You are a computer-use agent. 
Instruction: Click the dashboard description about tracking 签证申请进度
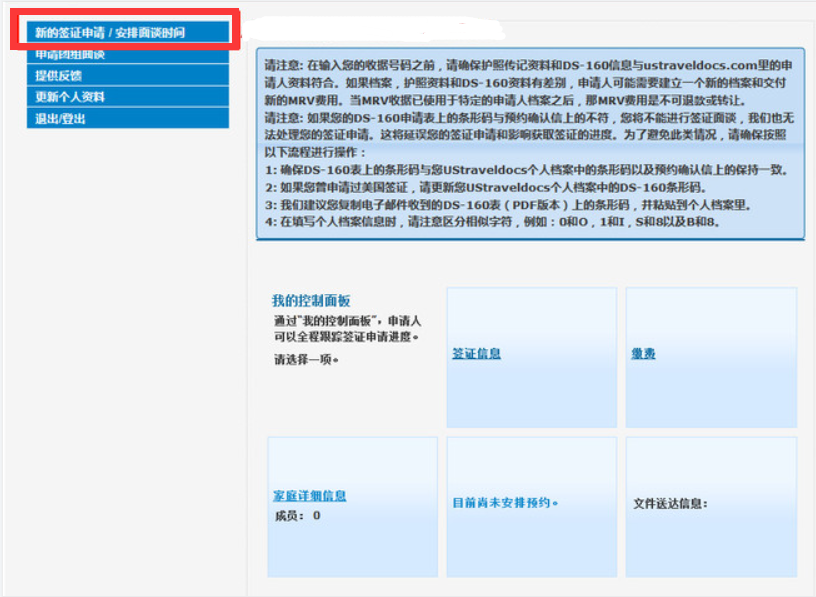click(346, 329)
